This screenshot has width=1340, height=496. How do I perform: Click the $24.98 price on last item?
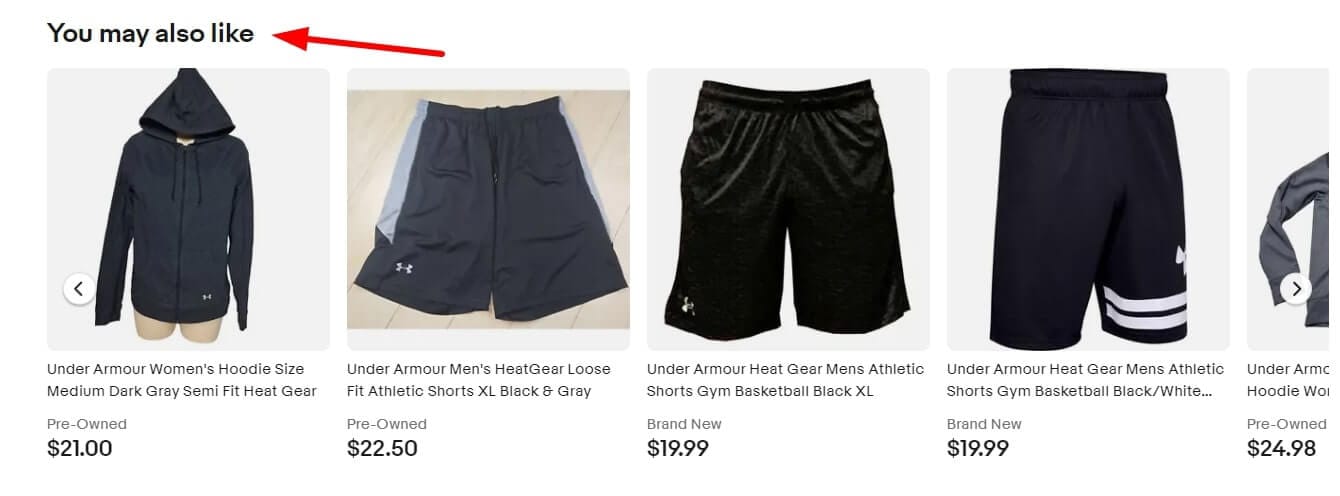pyautogui.click(x=1282, y=448)
